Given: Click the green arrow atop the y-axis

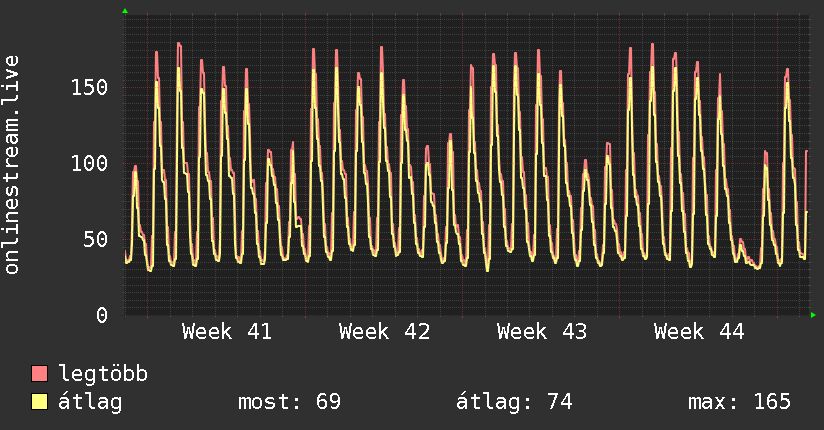Looking at the screenshot, I should coord(125,11).
